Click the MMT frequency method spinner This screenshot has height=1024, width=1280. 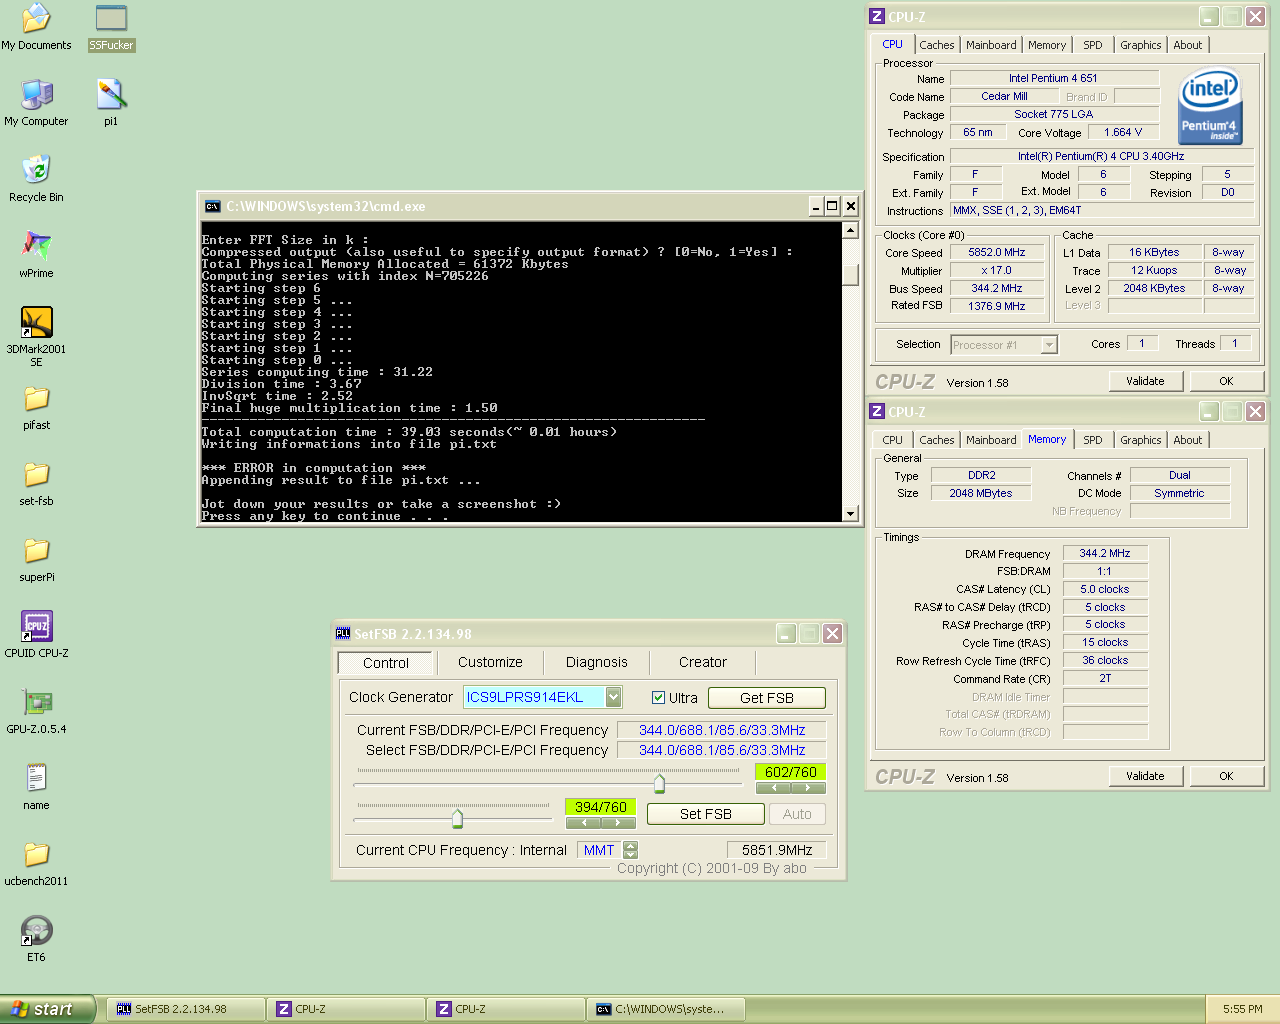point(630,850)
